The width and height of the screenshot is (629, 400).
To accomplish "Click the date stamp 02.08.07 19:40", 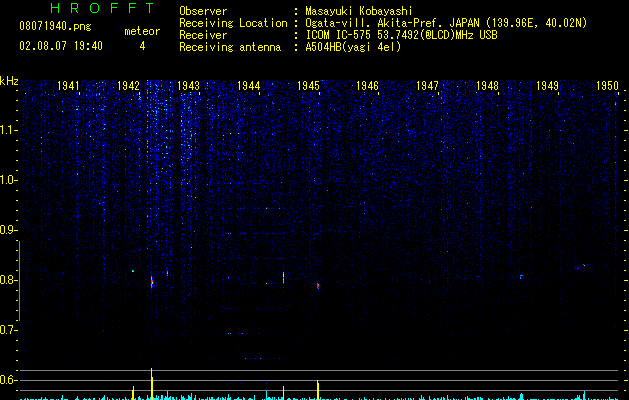I will click(x=61, y=46).
